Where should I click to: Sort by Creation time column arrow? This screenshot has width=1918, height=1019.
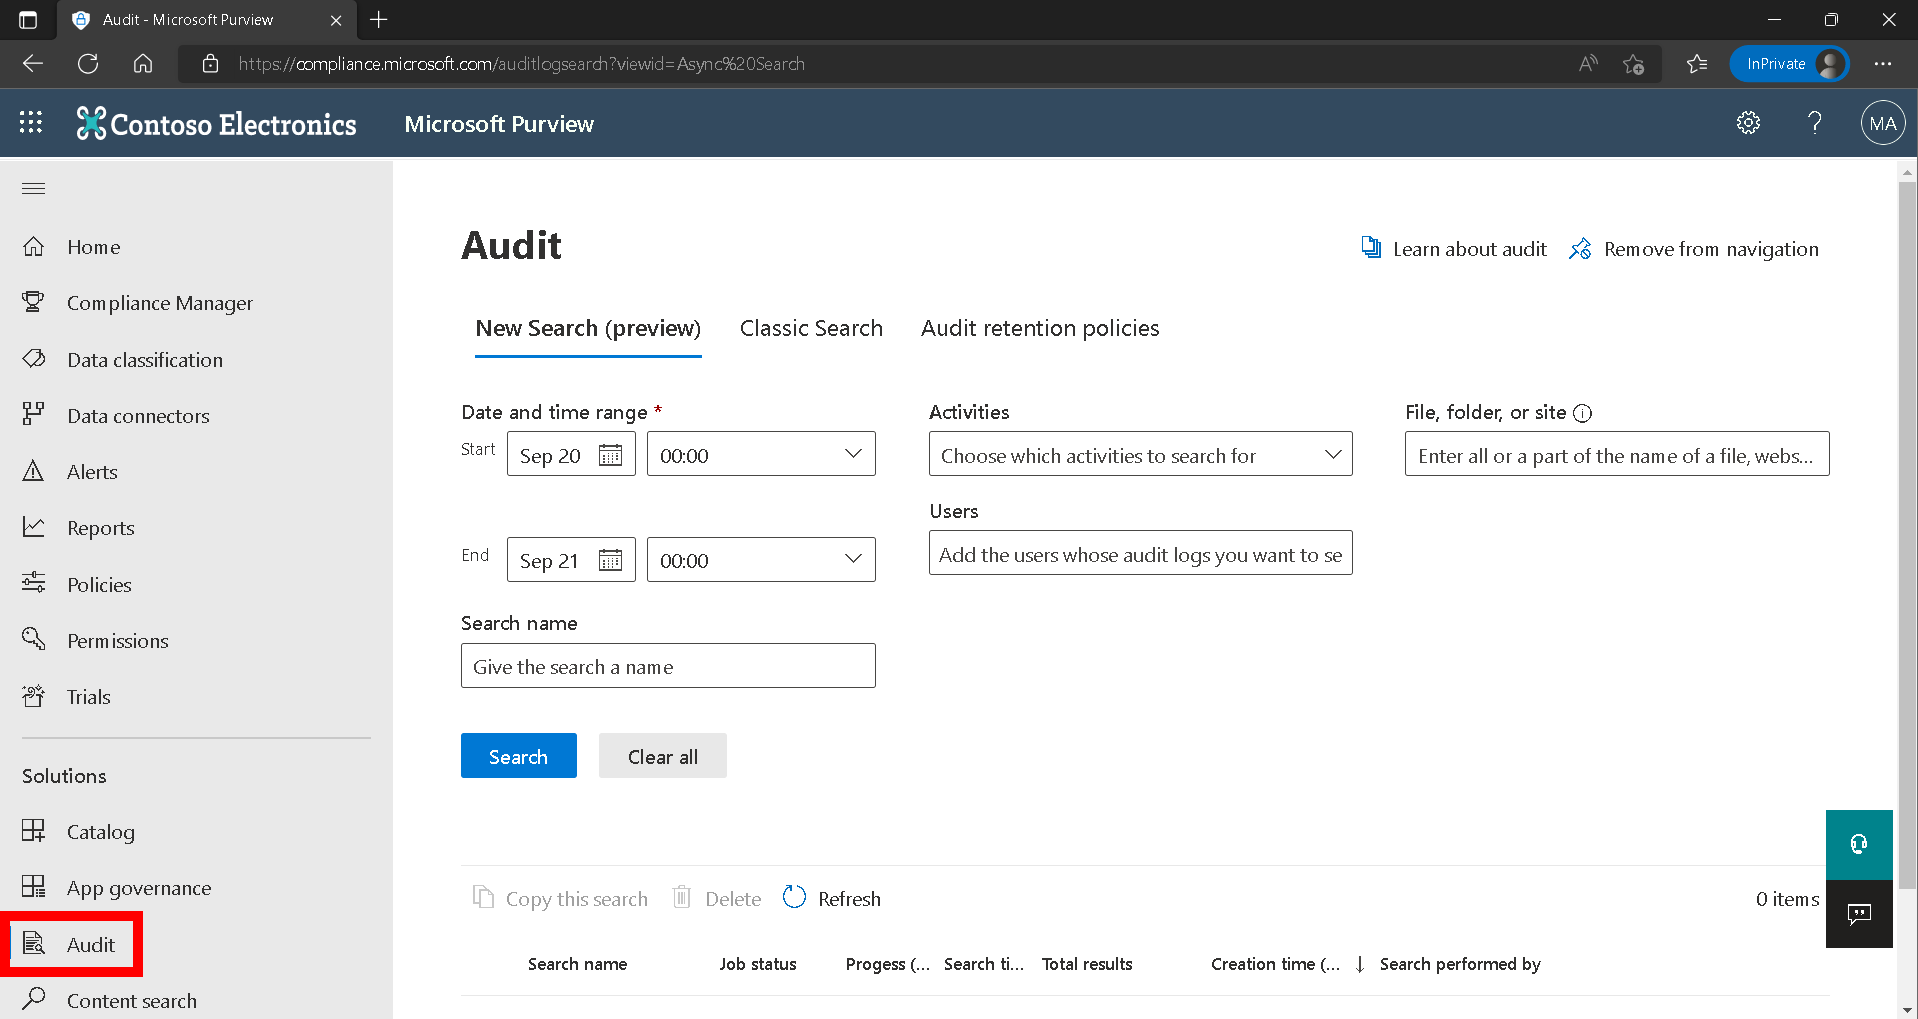(x=1359, y=964)
